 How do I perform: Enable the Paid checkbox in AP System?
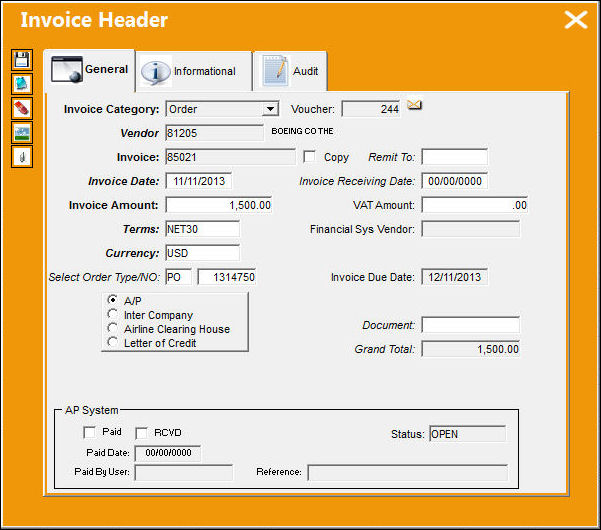click(90, 432)
